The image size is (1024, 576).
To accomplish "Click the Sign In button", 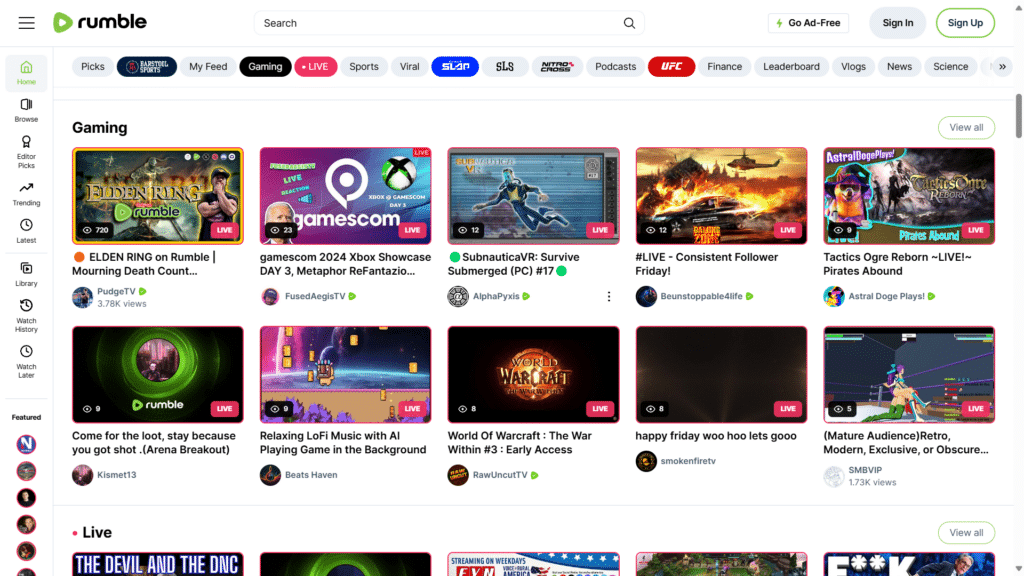I will (897, 23).
